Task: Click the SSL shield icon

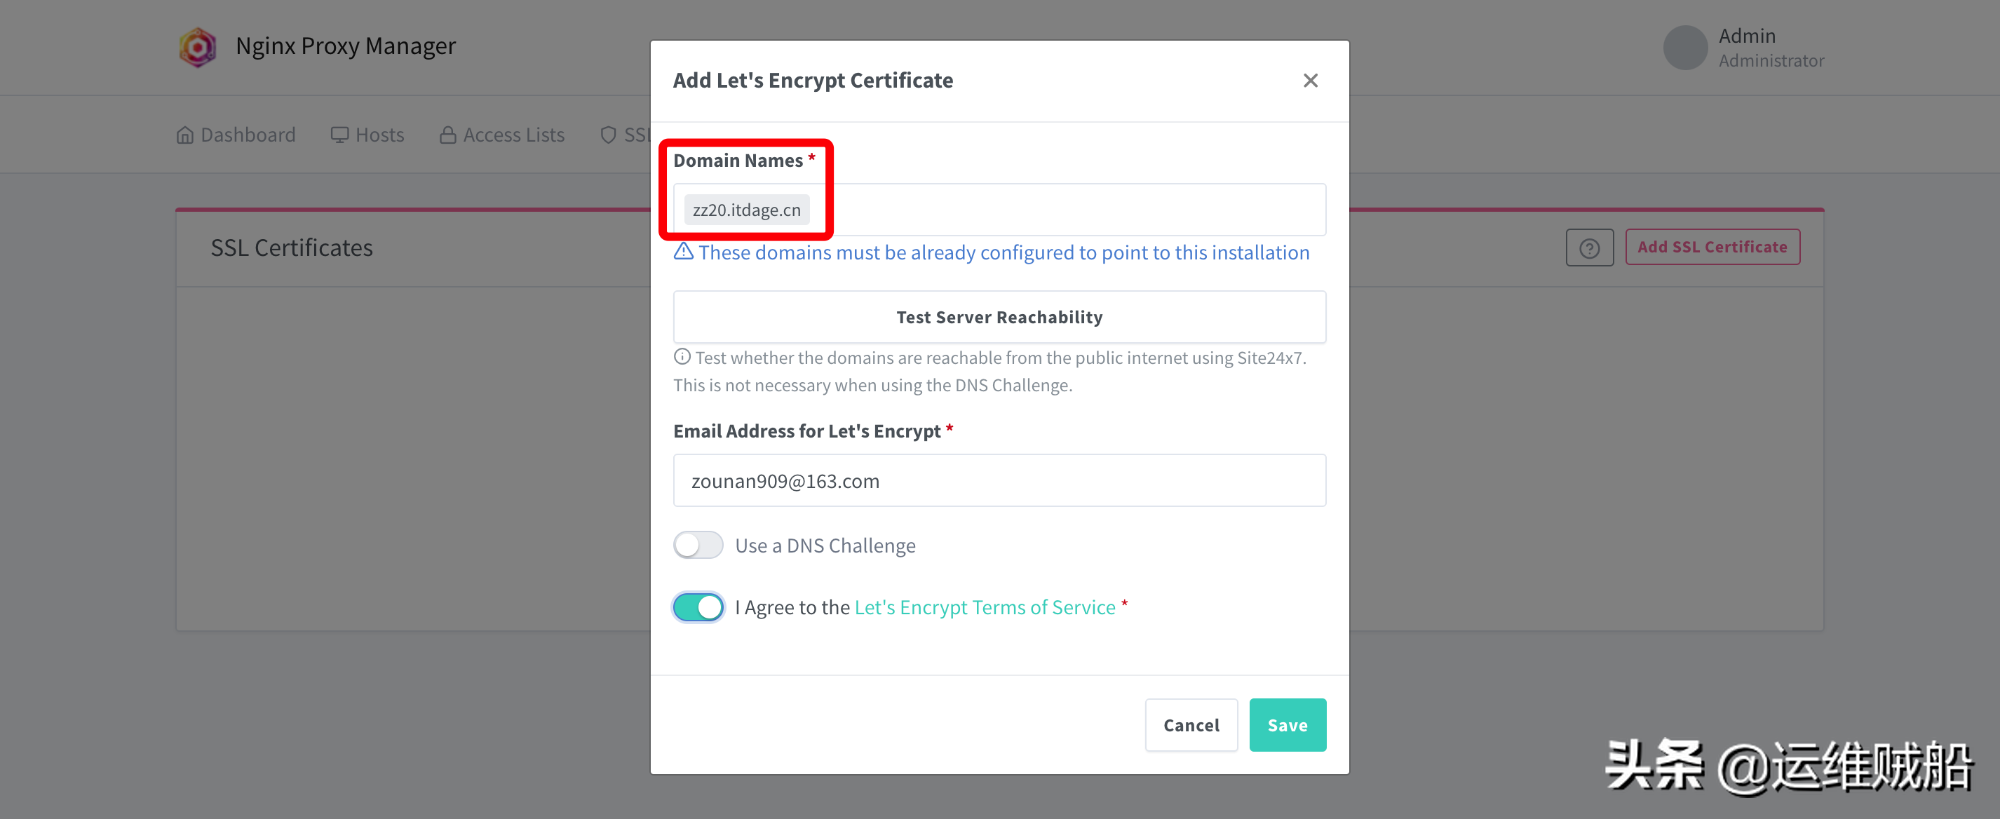Action: pos(608,135)
